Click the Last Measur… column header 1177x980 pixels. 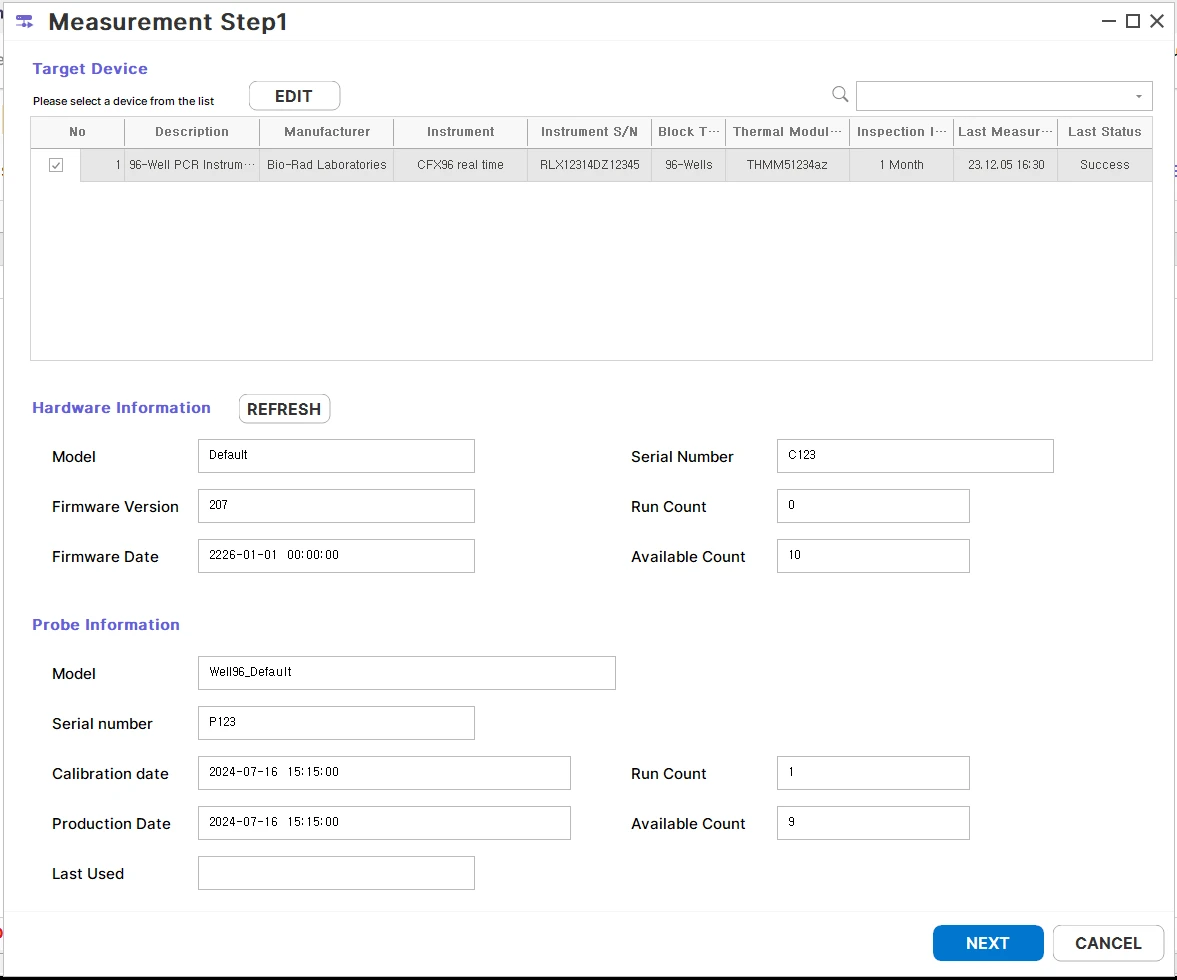coord(1006,132)
